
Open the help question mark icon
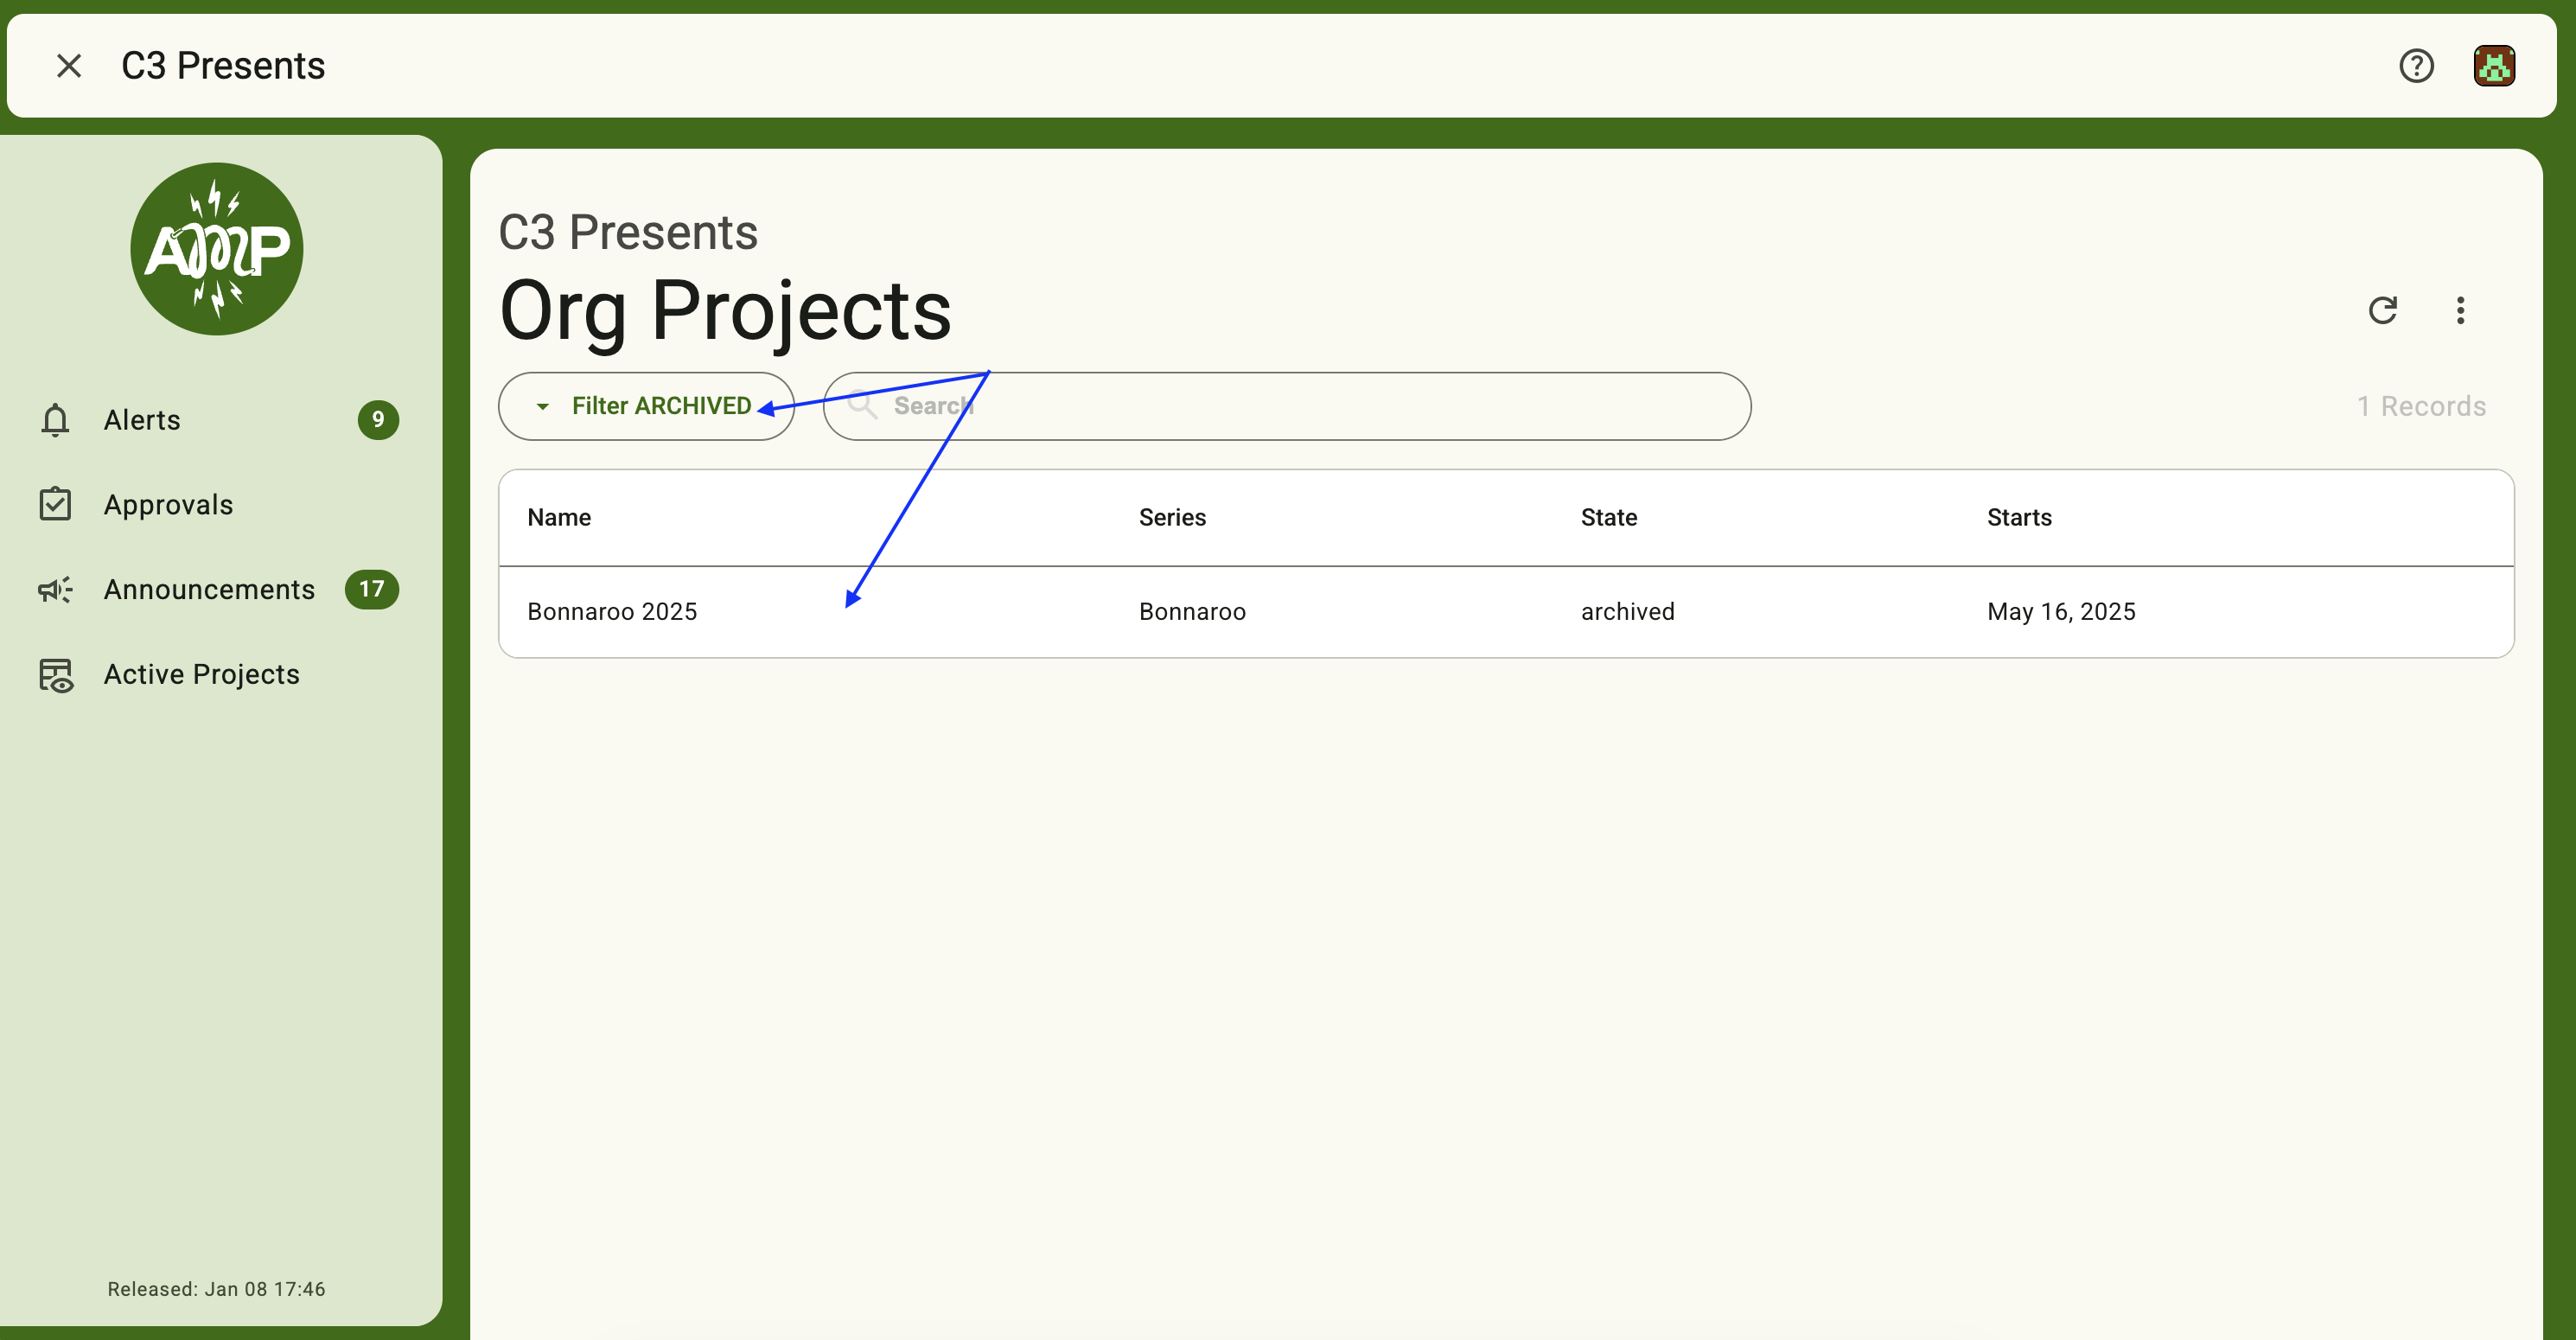[2416, 66]
